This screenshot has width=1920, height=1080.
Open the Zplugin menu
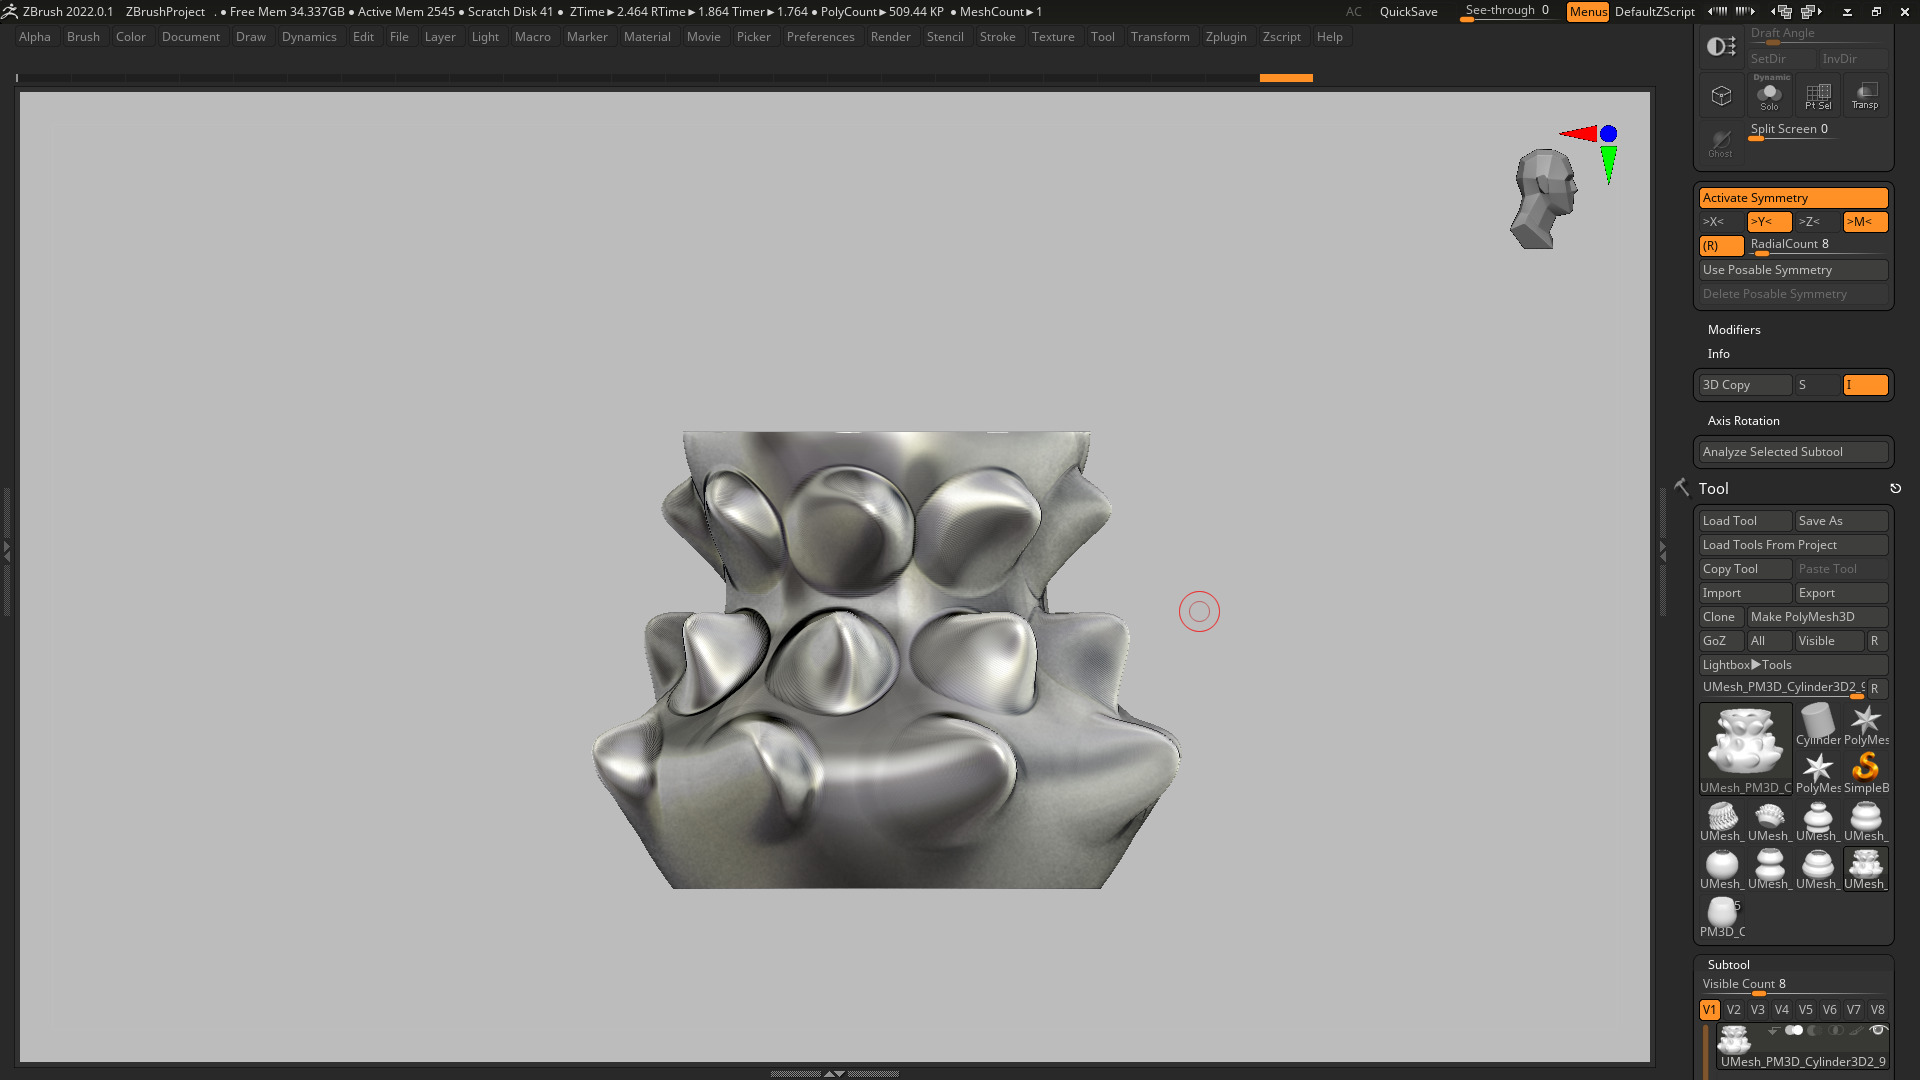pos(1226,37)
